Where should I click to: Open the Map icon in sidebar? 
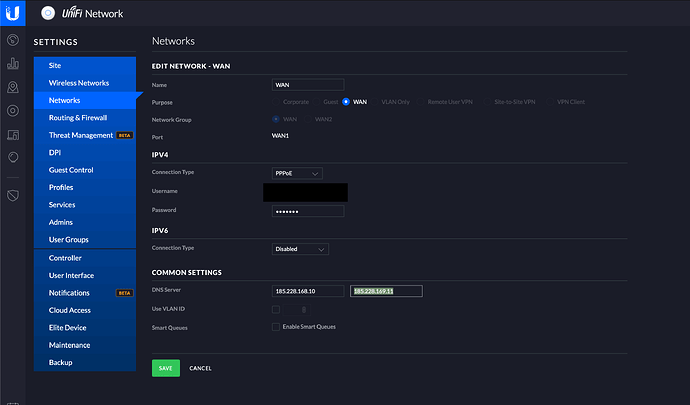point(13,87)
